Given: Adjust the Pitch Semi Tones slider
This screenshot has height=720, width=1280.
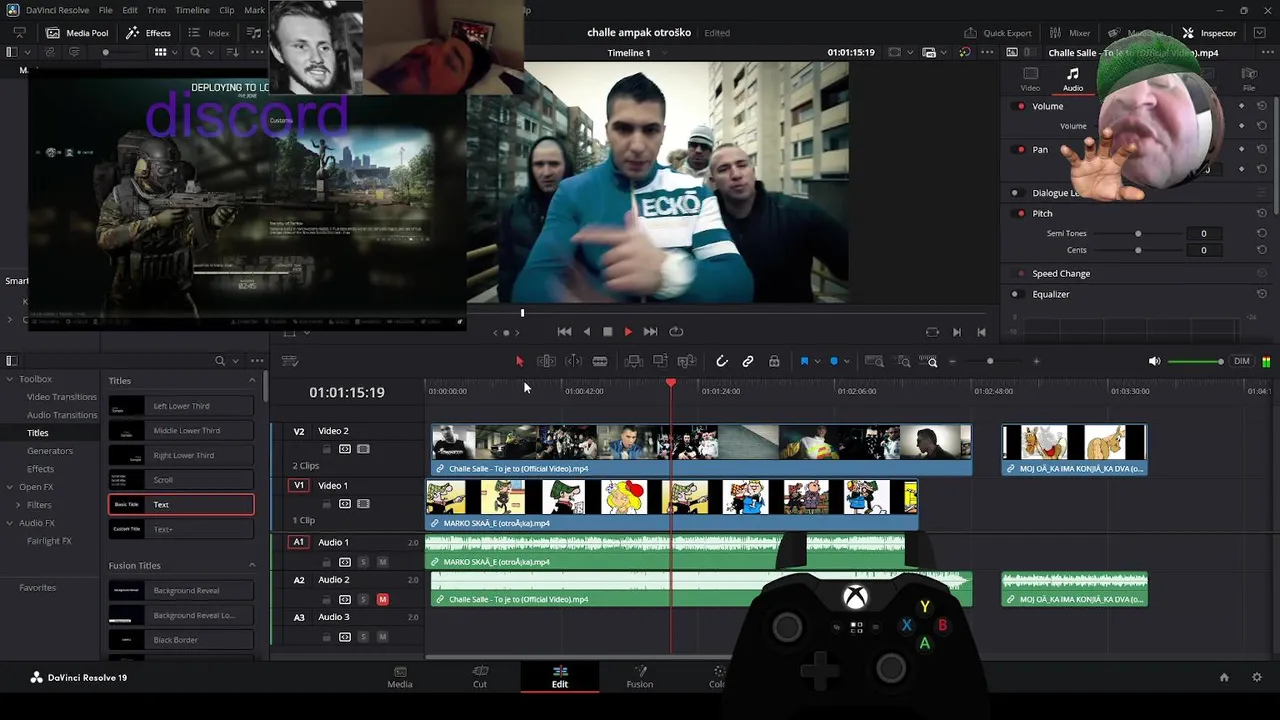Looking at the screenshot, I should click(x=1138, y=234).
